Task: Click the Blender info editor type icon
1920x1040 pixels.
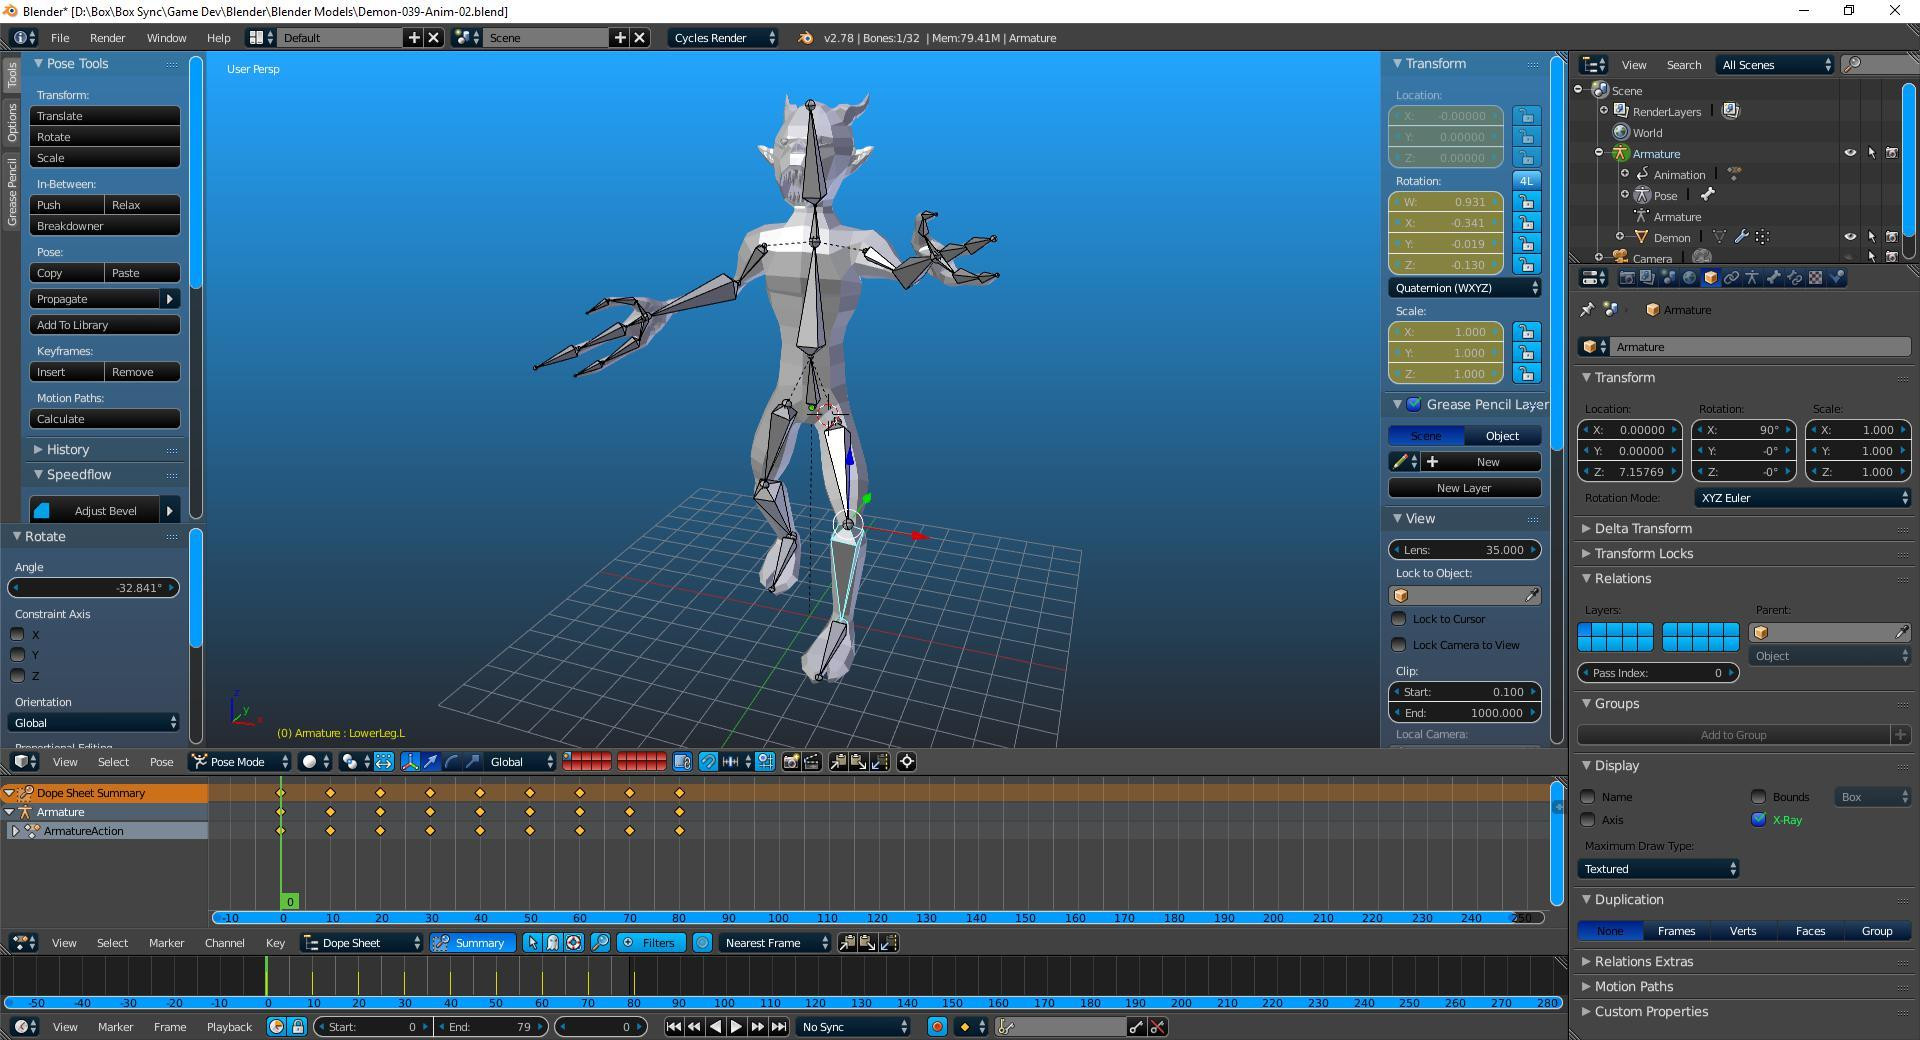Action: coord(24,38)
